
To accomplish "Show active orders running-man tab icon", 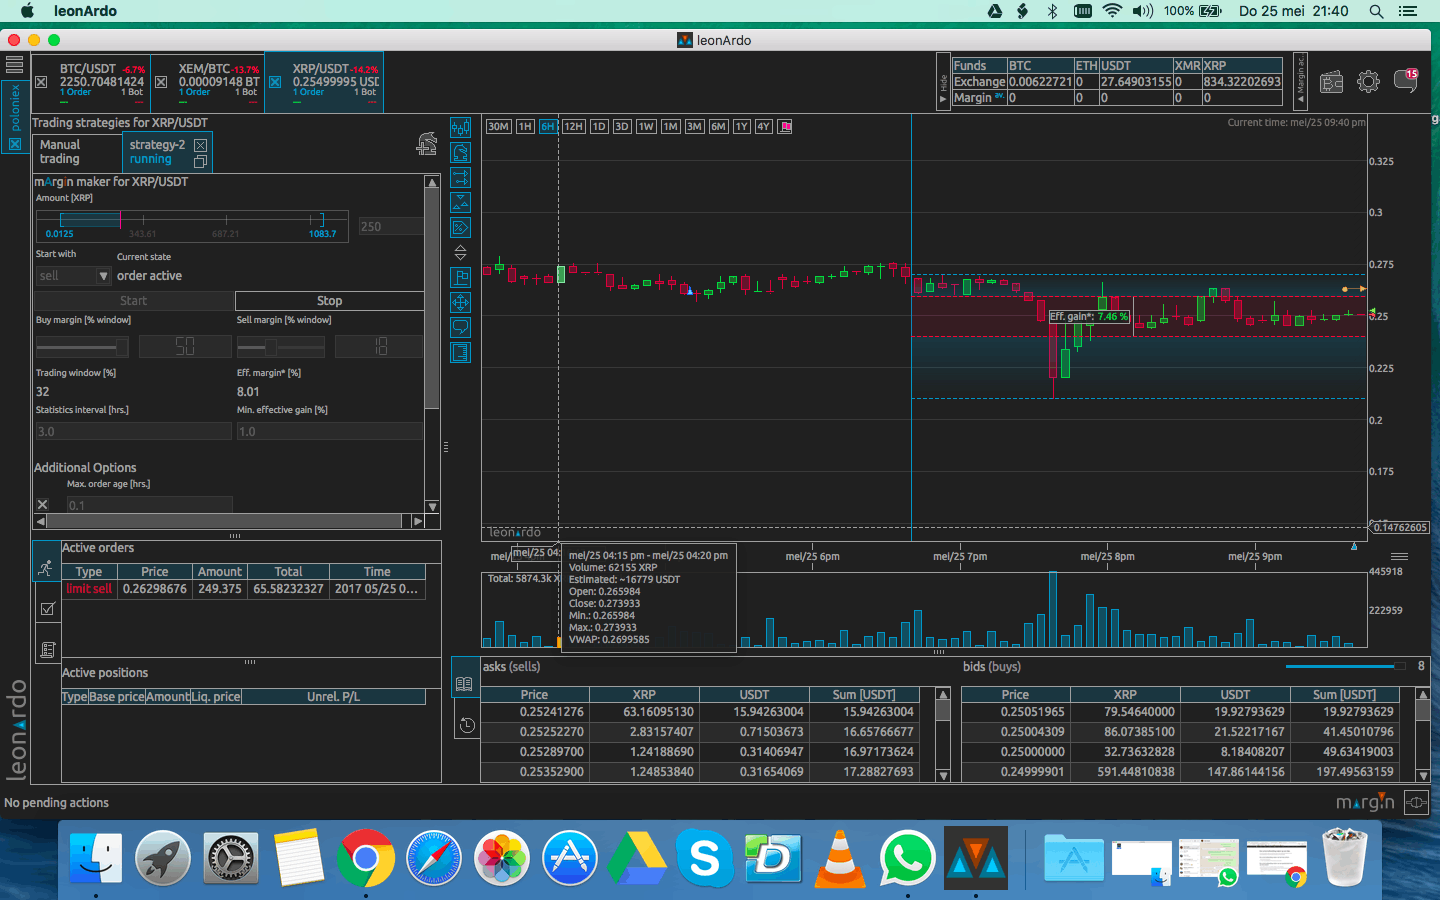I will click(x=46, y=568).
